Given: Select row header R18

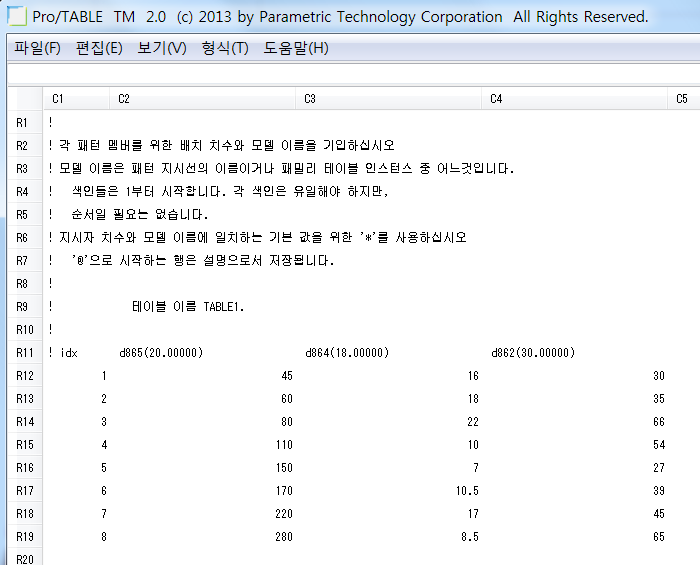Looking at the screenshot, I should [25, 514].
